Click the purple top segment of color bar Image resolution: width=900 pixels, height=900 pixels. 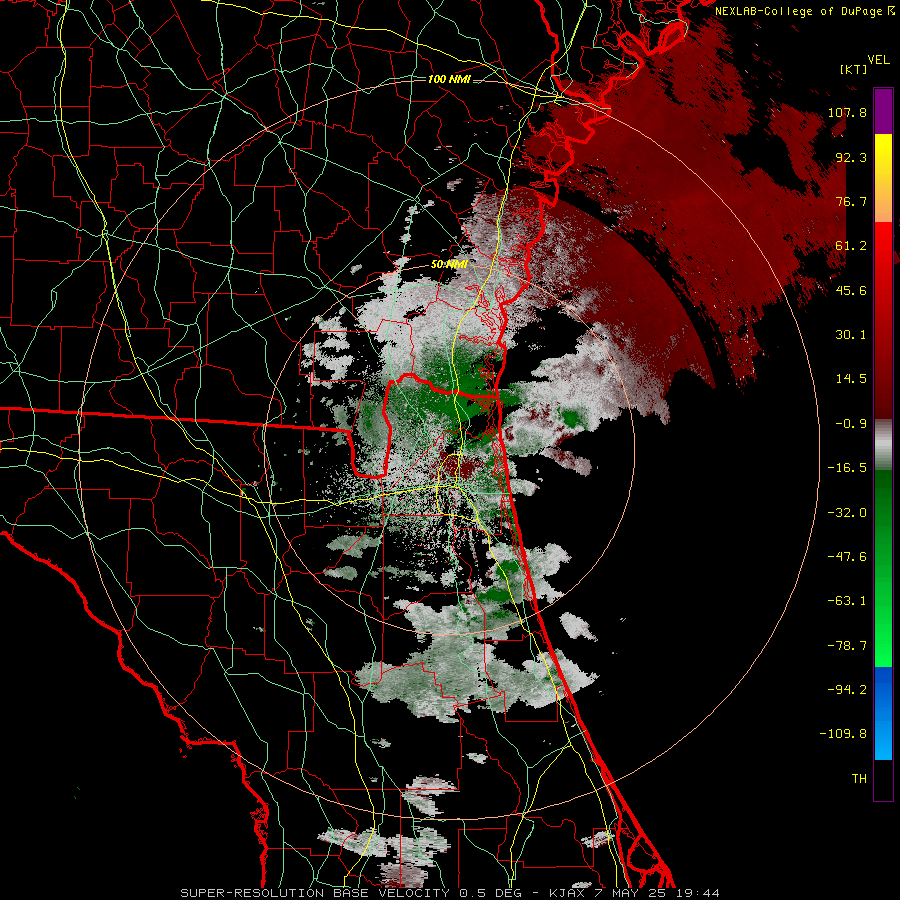883,111
